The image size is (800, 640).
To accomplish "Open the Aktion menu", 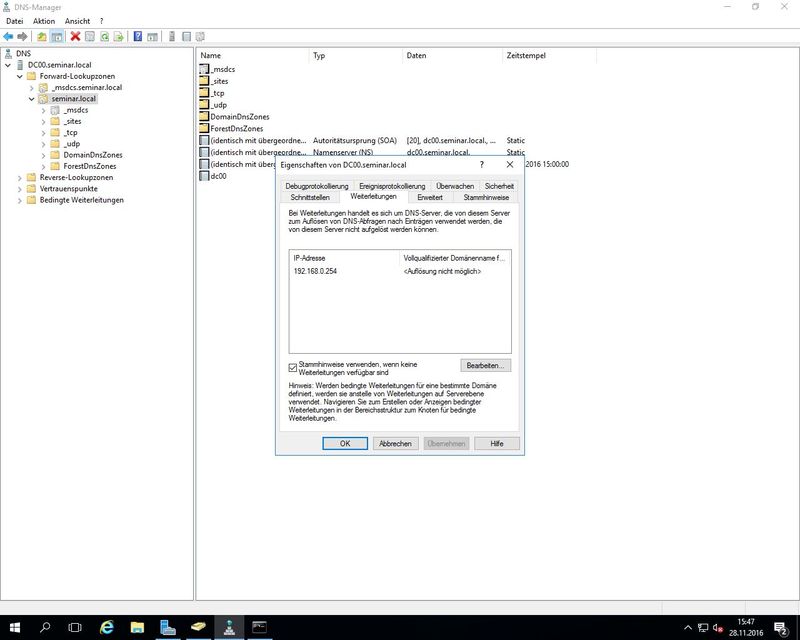I will pos(44,21).
